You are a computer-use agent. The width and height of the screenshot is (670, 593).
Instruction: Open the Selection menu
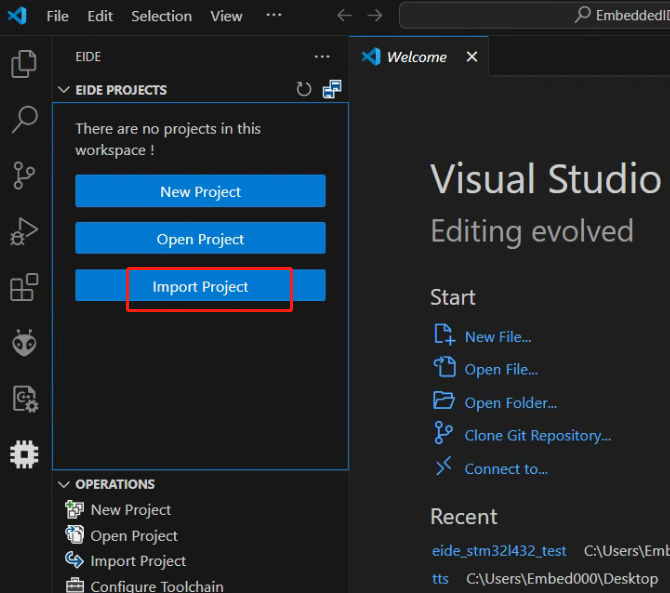(162, 16)
